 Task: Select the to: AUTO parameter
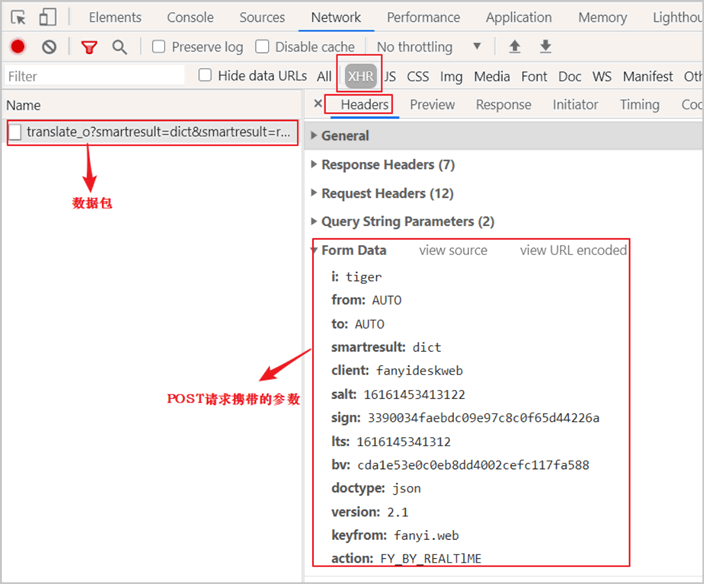click(358, 324)
